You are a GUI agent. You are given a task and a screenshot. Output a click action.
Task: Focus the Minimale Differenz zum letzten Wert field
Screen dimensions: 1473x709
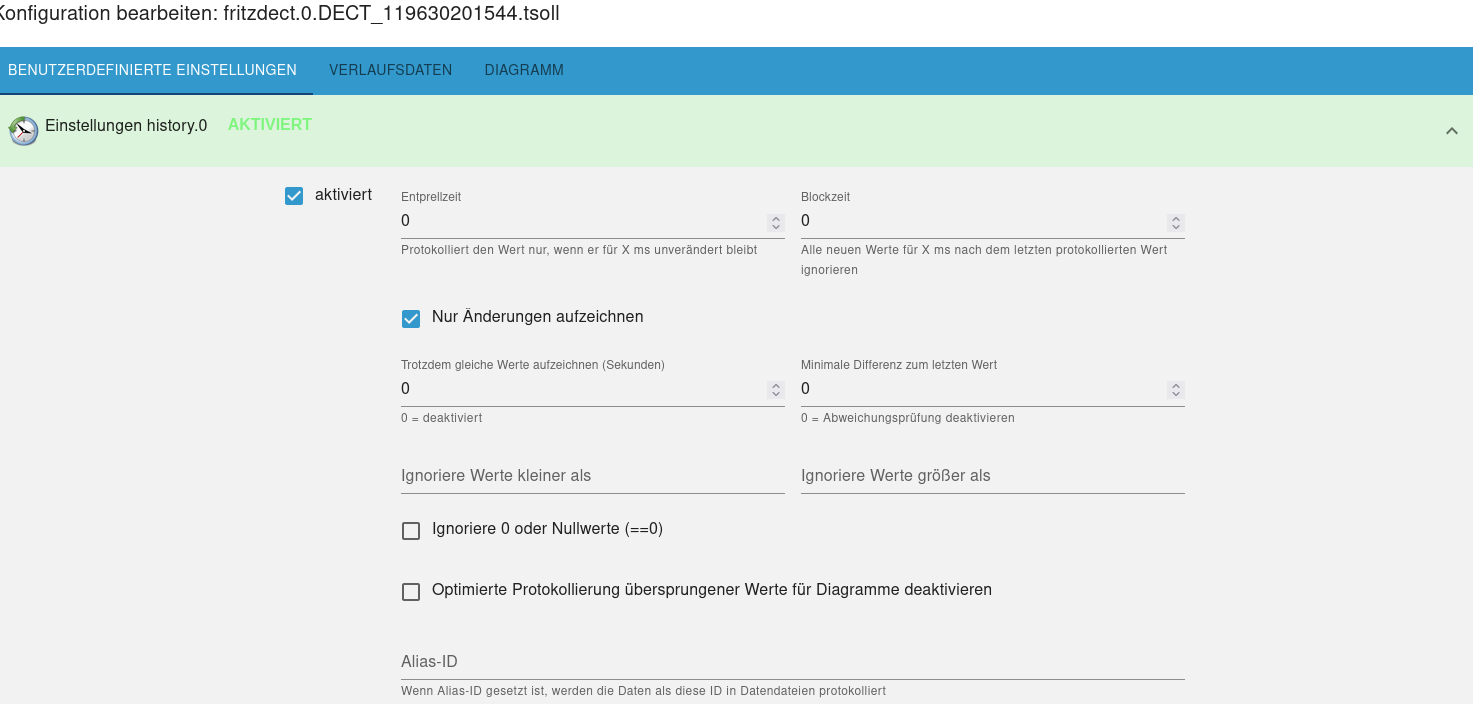(980, 389)
